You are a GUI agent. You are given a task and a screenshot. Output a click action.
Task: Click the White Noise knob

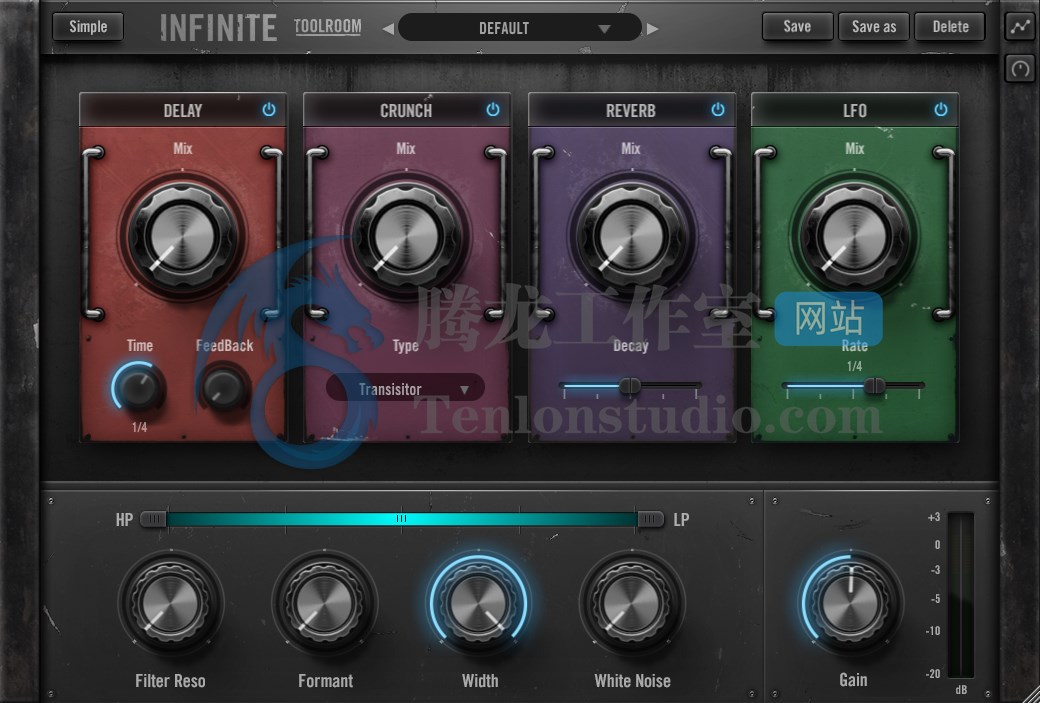pos(632,604)
